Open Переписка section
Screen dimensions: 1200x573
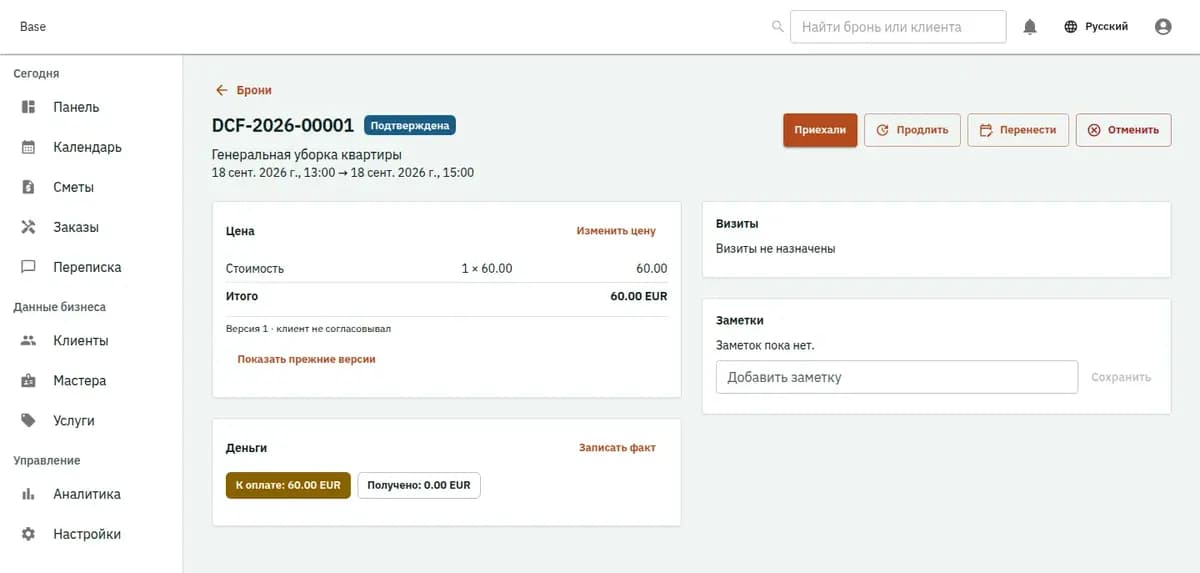coord(91,267)
